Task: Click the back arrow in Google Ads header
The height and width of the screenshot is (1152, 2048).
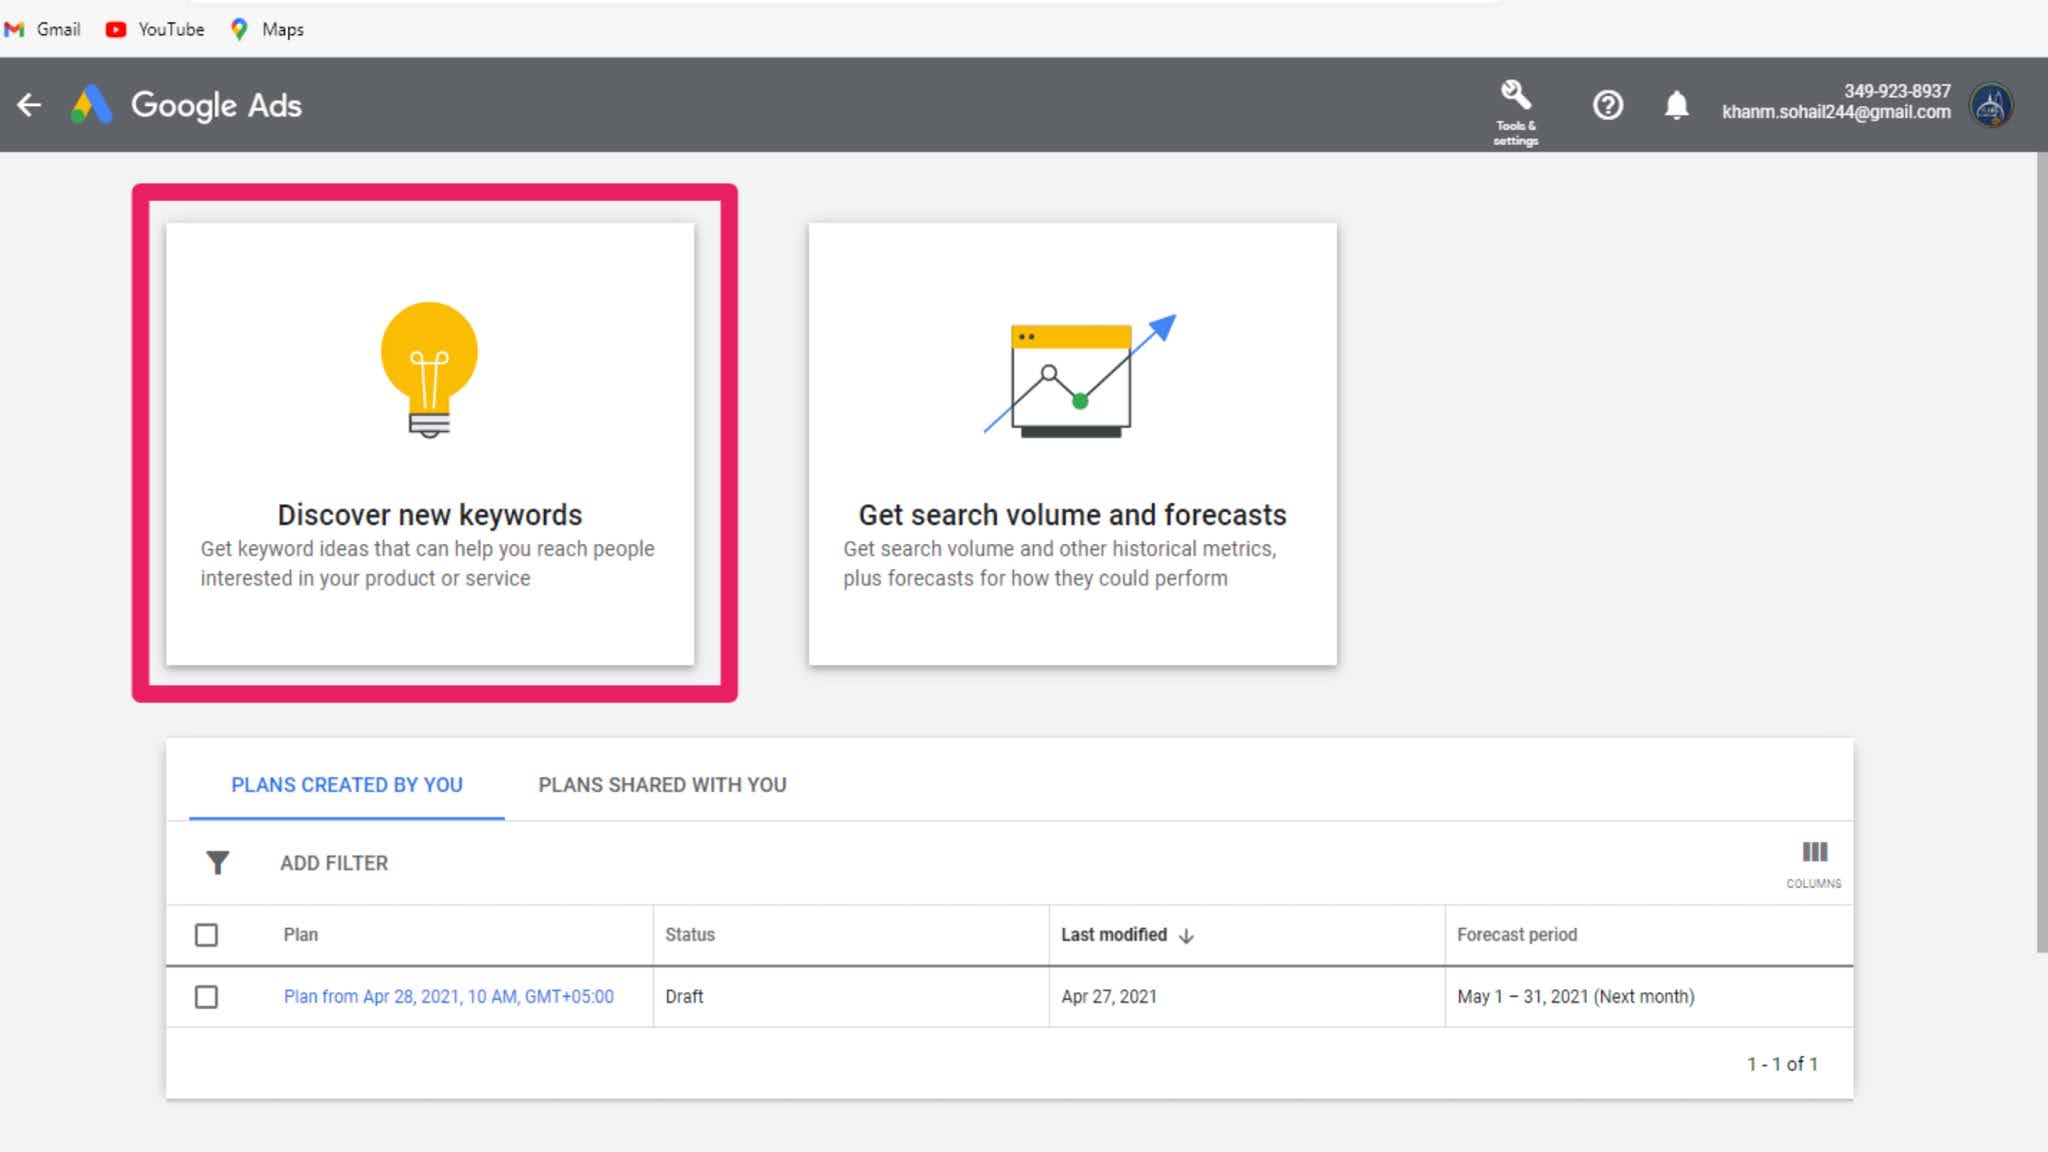Action: pyautogui.click(x=29, y=105)
